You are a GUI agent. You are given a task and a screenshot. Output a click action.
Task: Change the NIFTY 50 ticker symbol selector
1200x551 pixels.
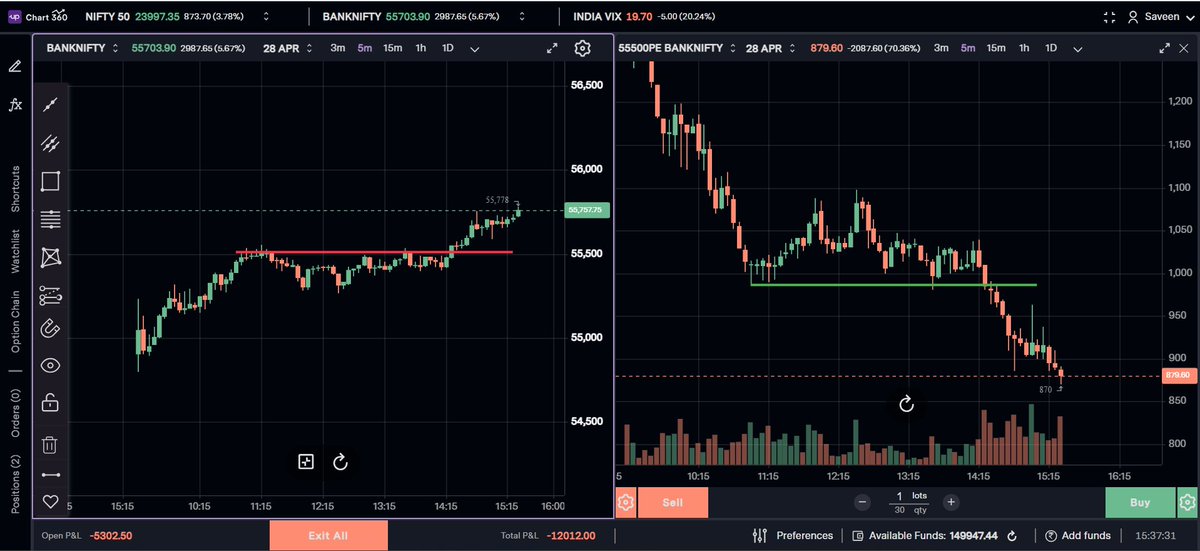click(265, 17)
